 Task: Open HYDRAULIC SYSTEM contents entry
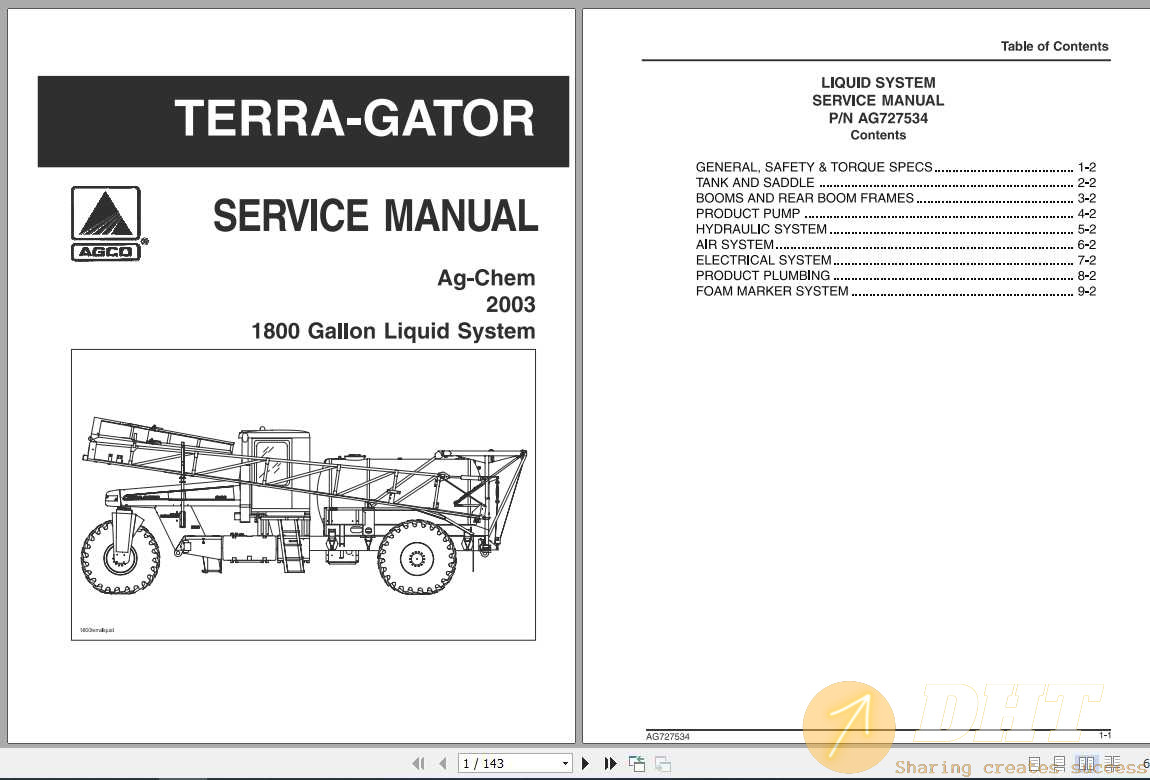click(x=896, y=229)
